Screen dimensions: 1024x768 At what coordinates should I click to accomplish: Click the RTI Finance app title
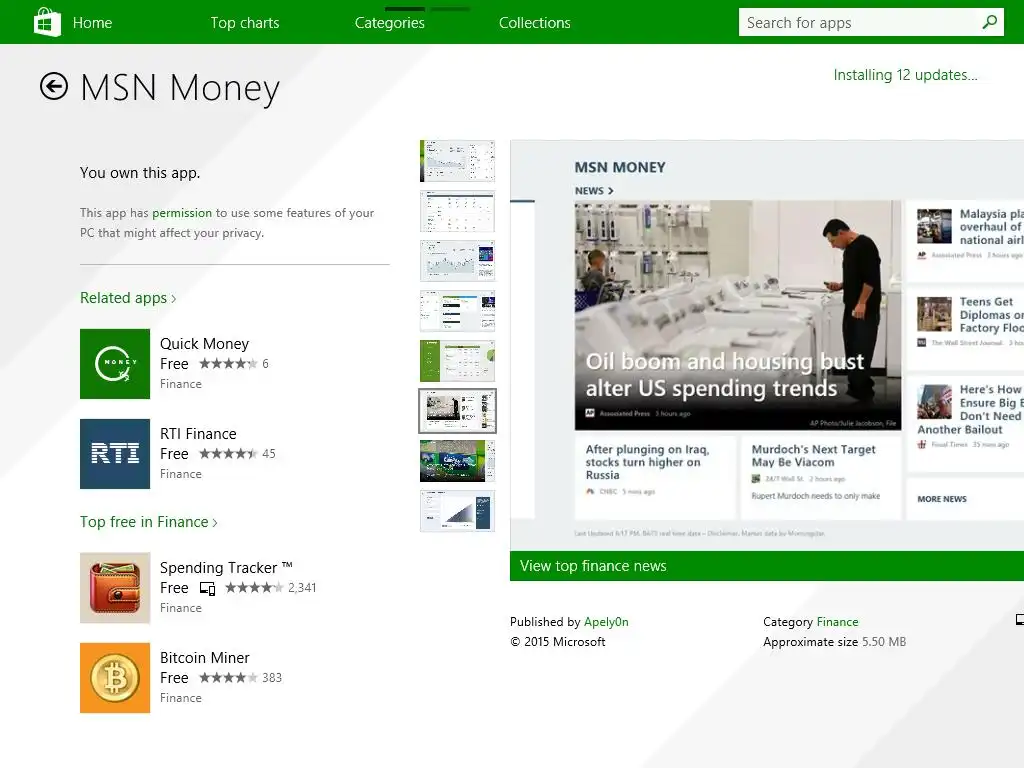[x=198, y=434]
